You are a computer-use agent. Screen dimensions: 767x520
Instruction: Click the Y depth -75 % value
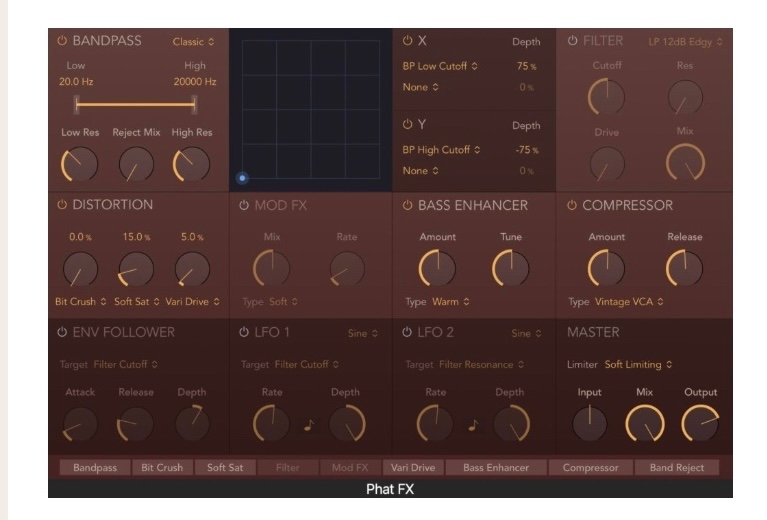[527, 150]
